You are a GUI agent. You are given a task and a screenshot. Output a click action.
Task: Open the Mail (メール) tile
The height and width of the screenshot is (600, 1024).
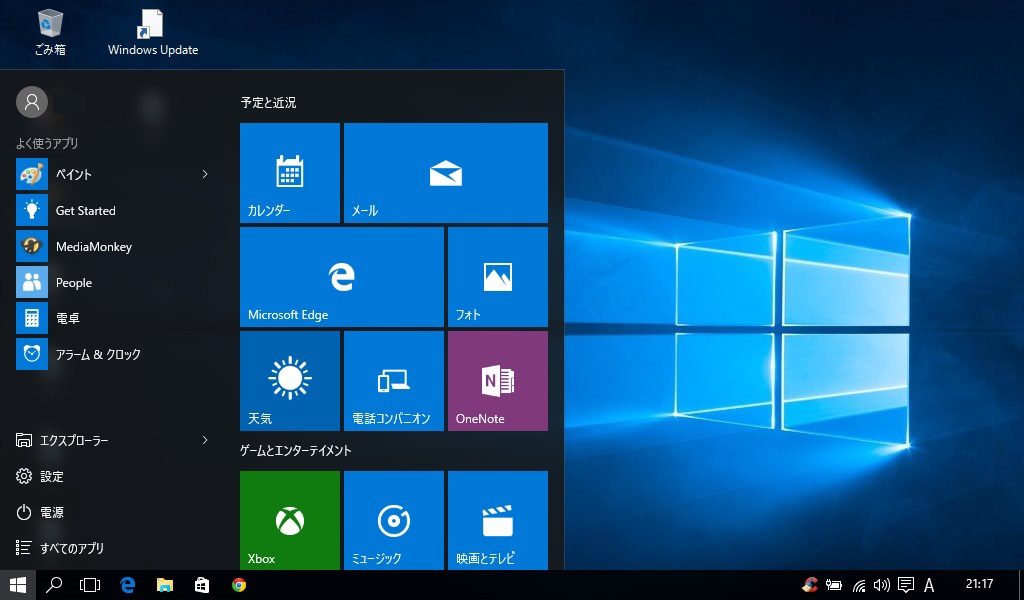(x=446, y=173)
